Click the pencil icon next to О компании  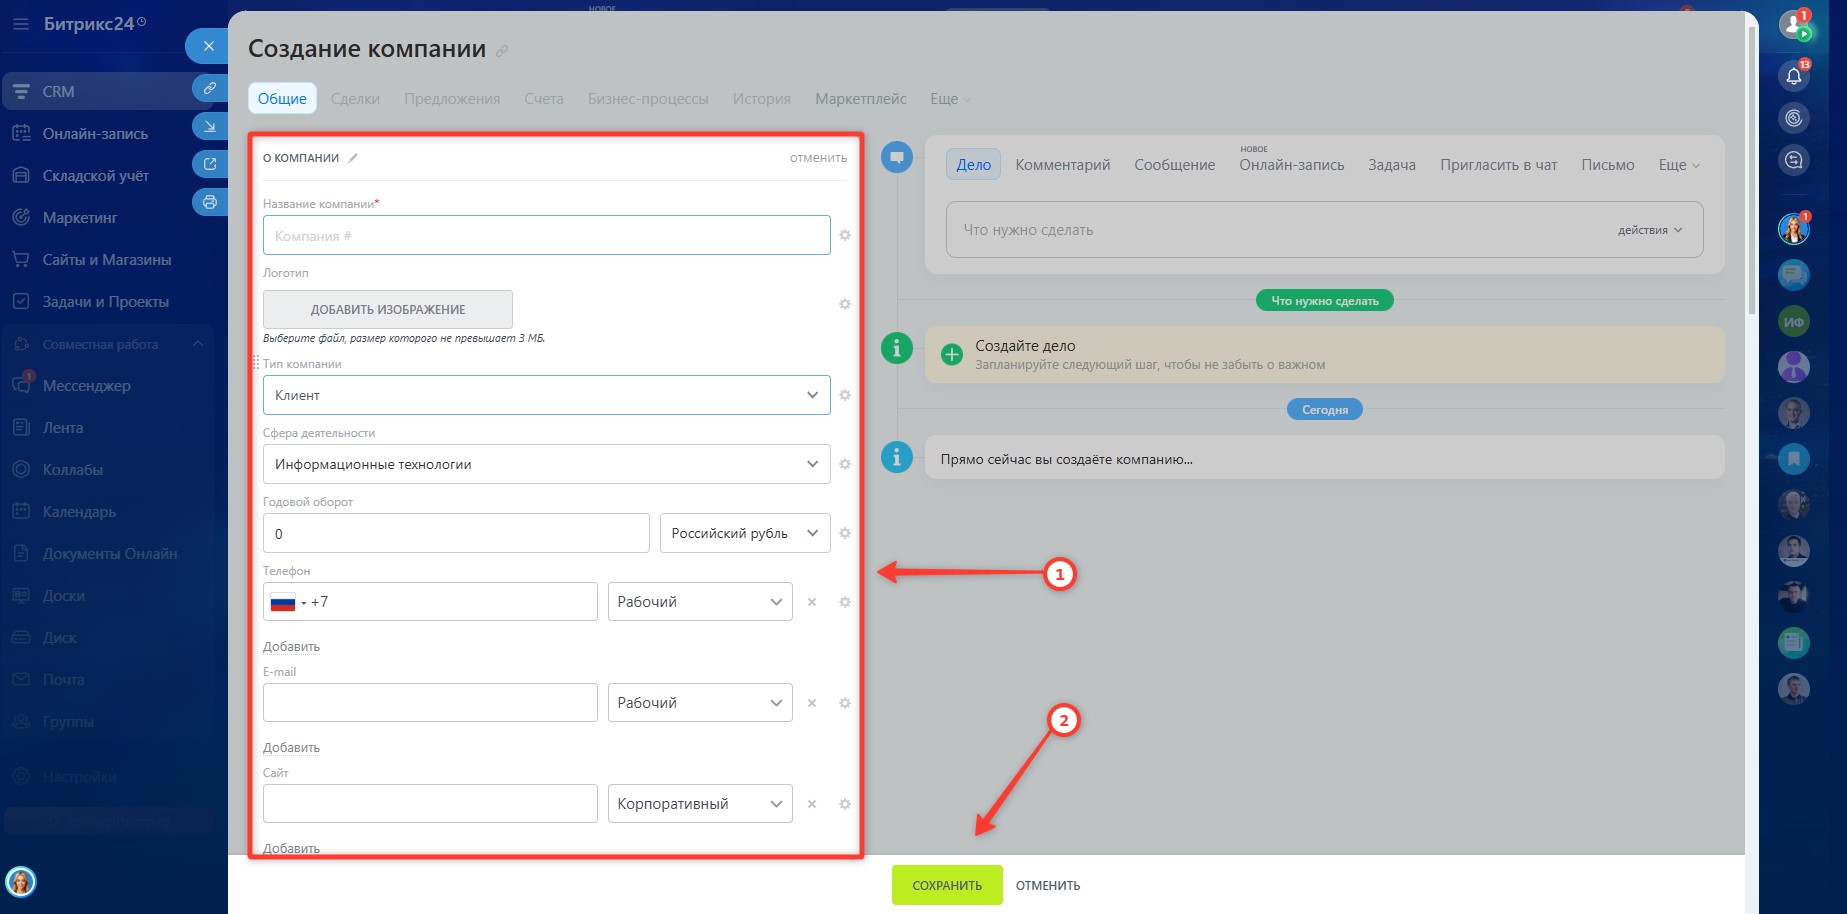pyautogui.click(x=353, y=158)
